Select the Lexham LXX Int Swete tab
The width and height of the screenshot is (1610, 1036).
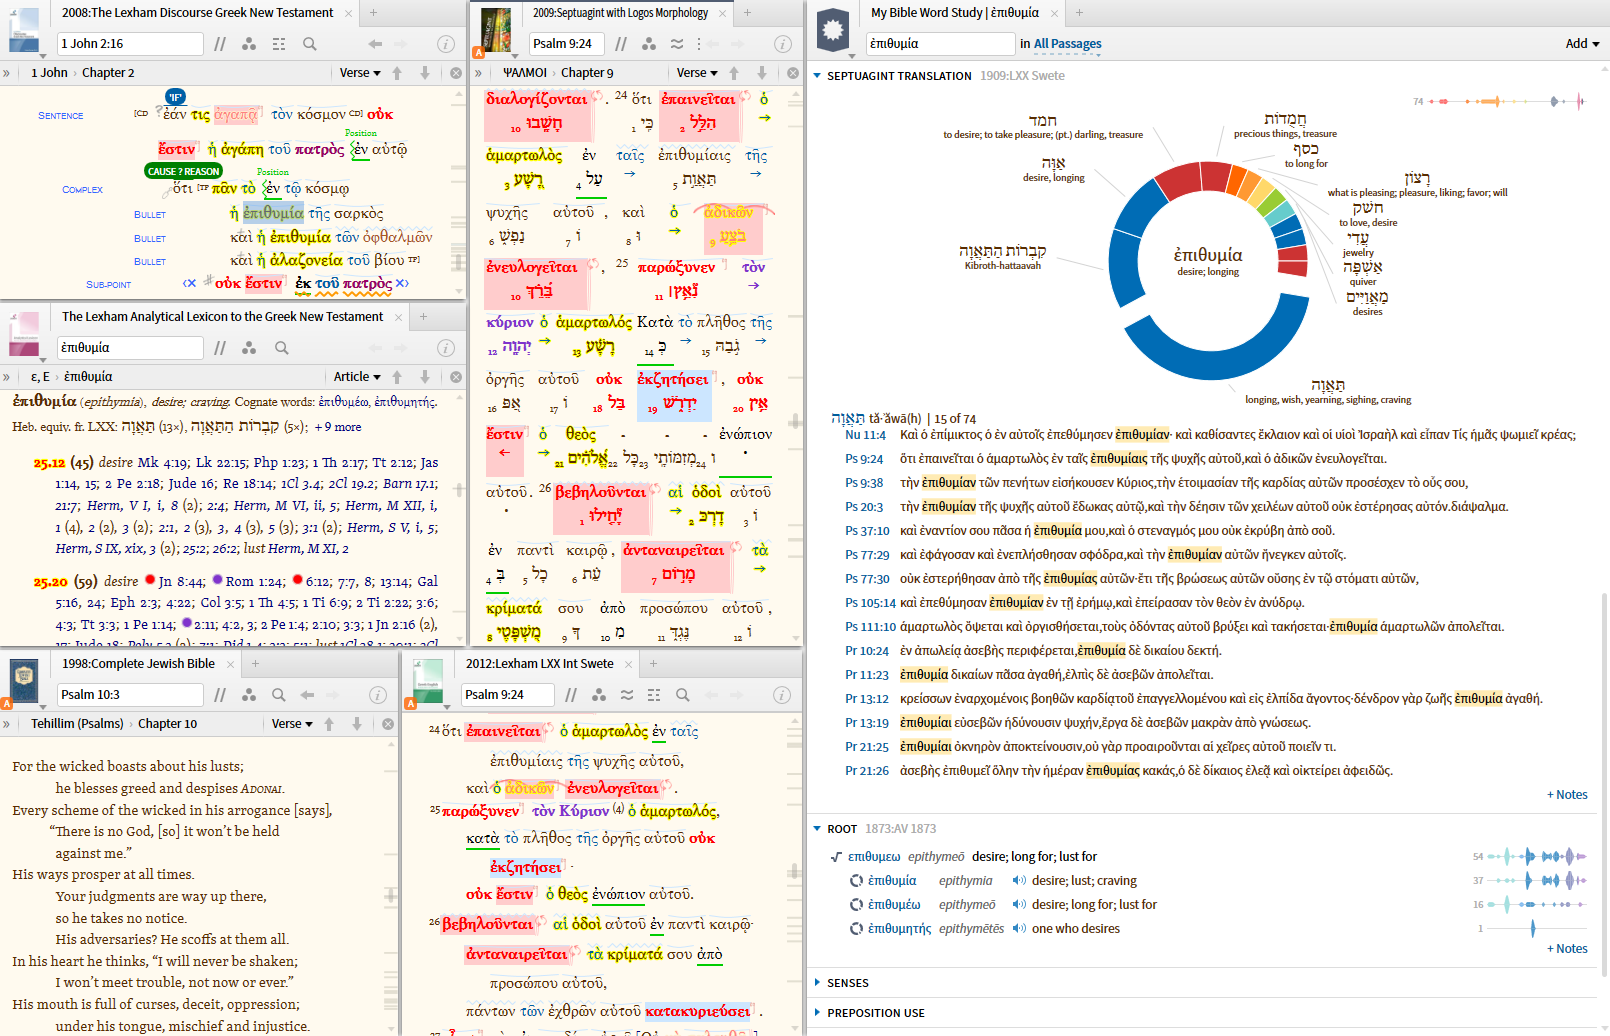[539, 664]
